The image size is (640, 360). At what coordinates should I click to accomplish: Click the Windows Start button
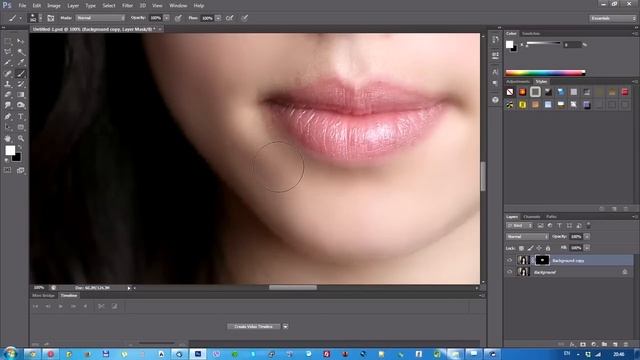[x=10, y=353]
